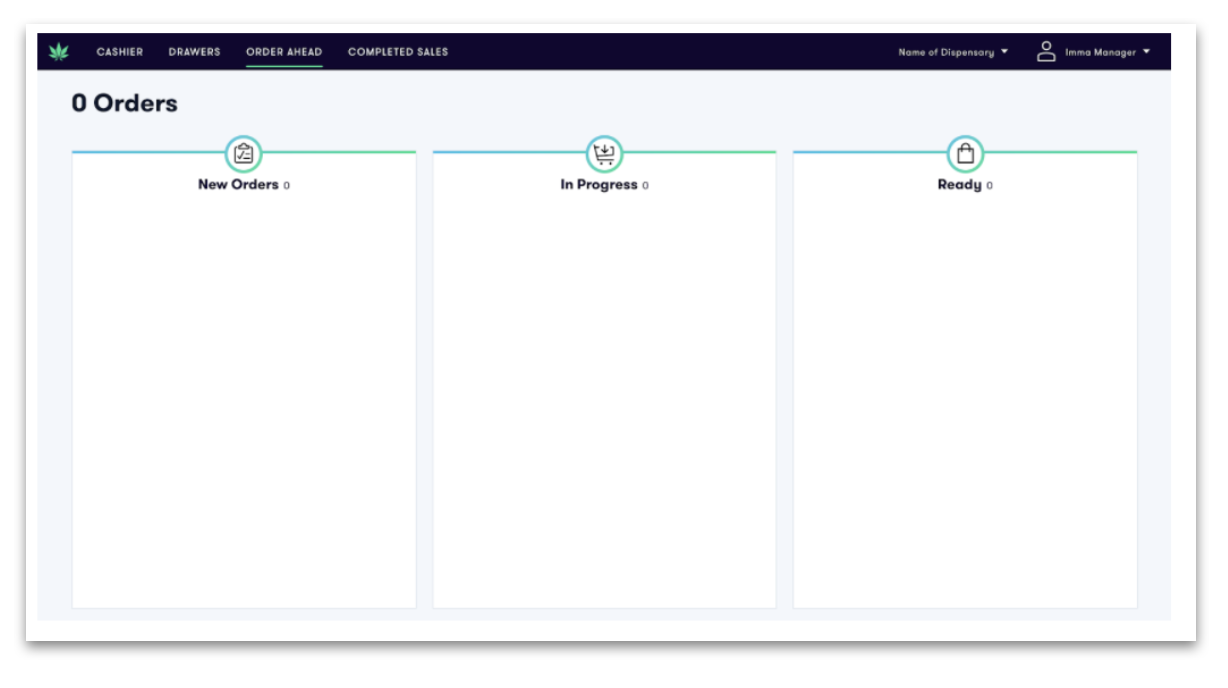This screenshot has width=1228, height=688.
Task: Click the user profile silhouette icon
Action: pyautogui.click(x=1046, y=52)
